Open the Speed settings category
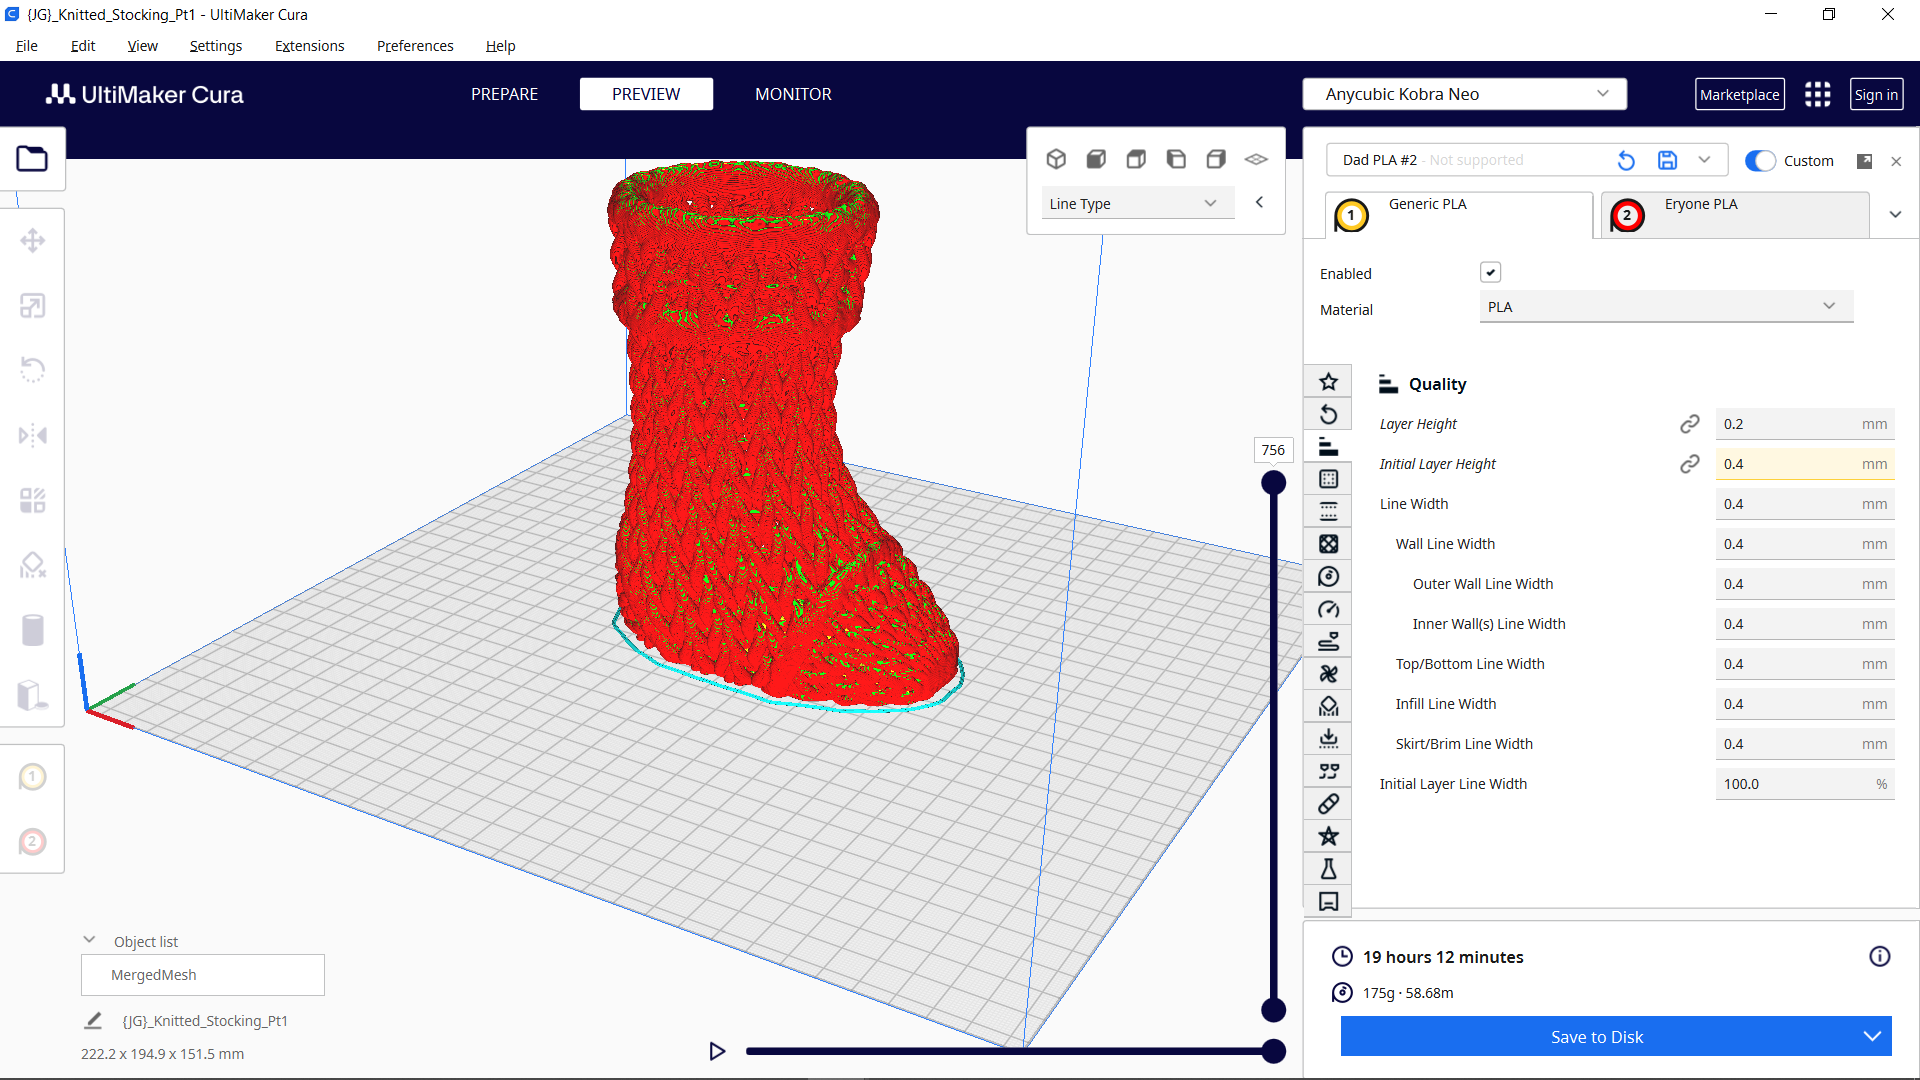Image resolution: width=1920 pixels, height=1080 pixels. pos(1328,609)
